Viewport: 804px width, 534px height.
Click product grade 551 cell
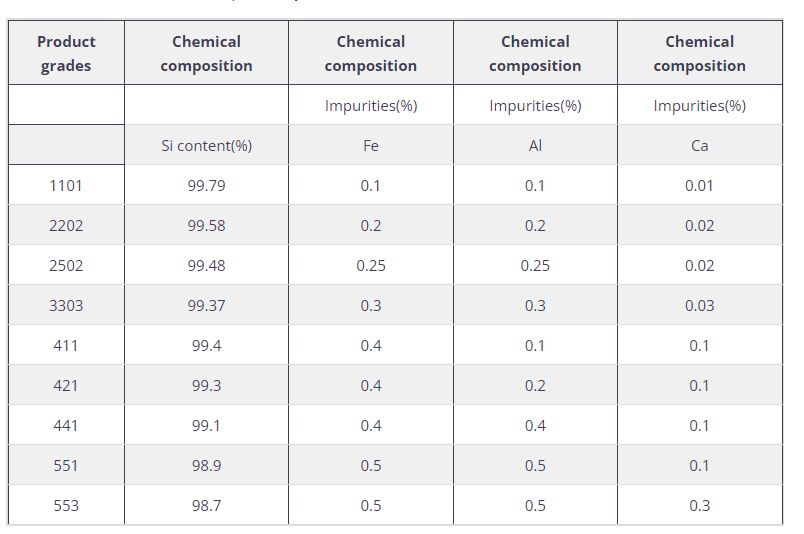[66, 465]
